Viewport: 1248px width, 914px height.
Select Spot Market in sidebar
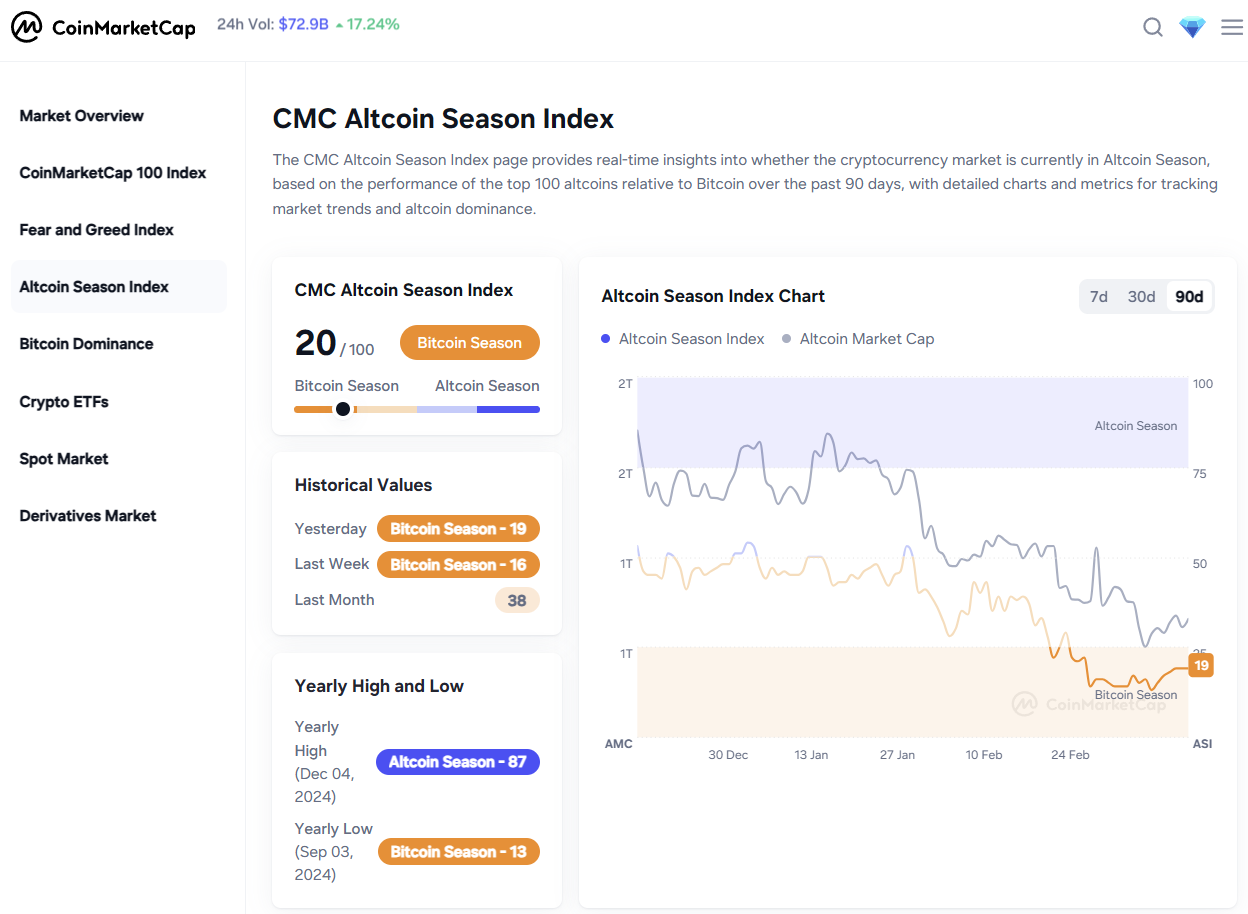[x=64, y=459]
